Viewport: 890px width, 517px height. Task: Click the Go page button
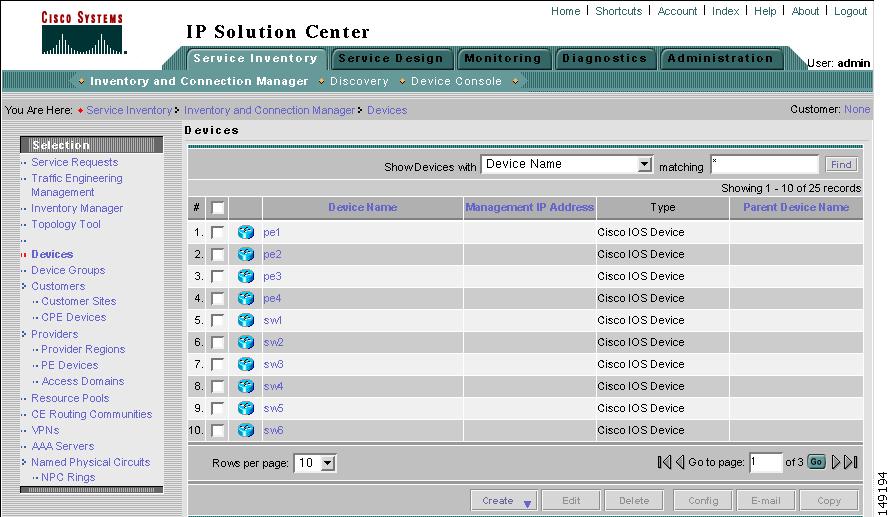pyautogui.click(x=816, y=462)
